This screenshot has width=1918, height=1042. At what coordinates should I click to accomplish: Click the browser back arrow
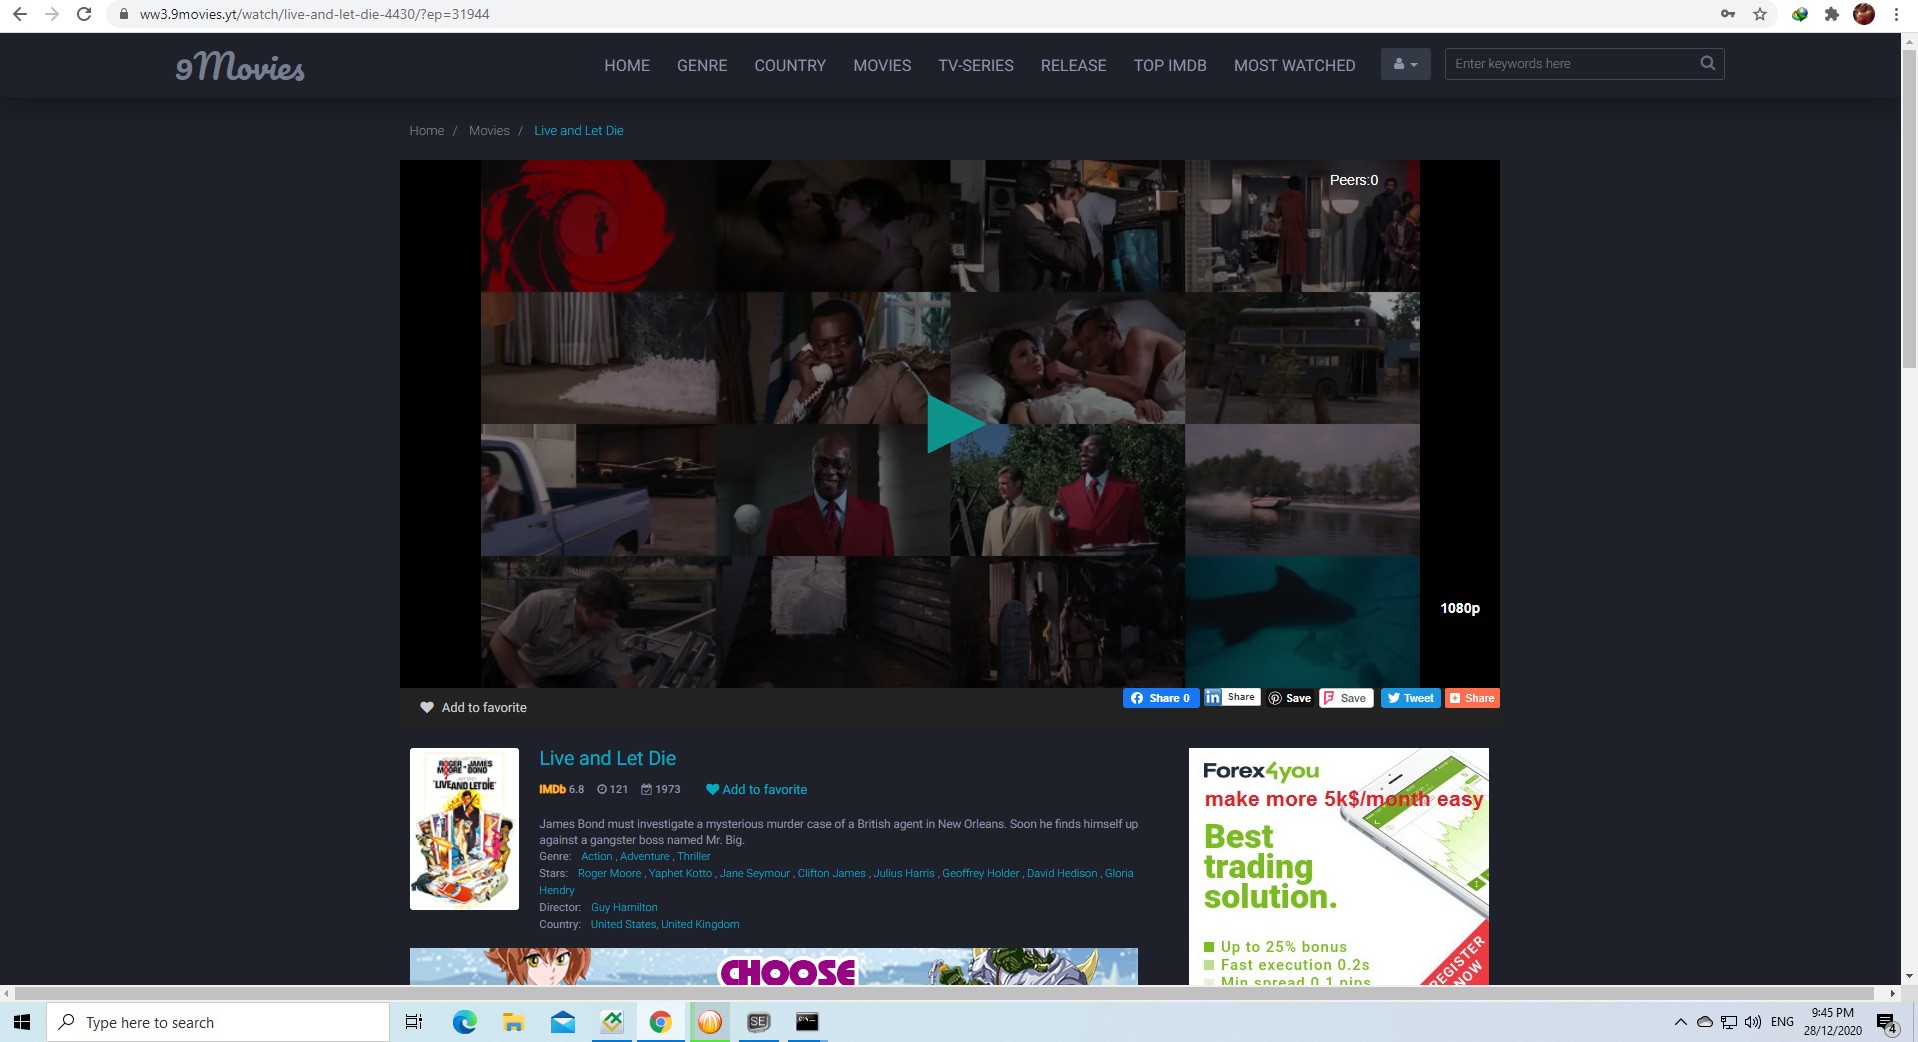[20, 14]
